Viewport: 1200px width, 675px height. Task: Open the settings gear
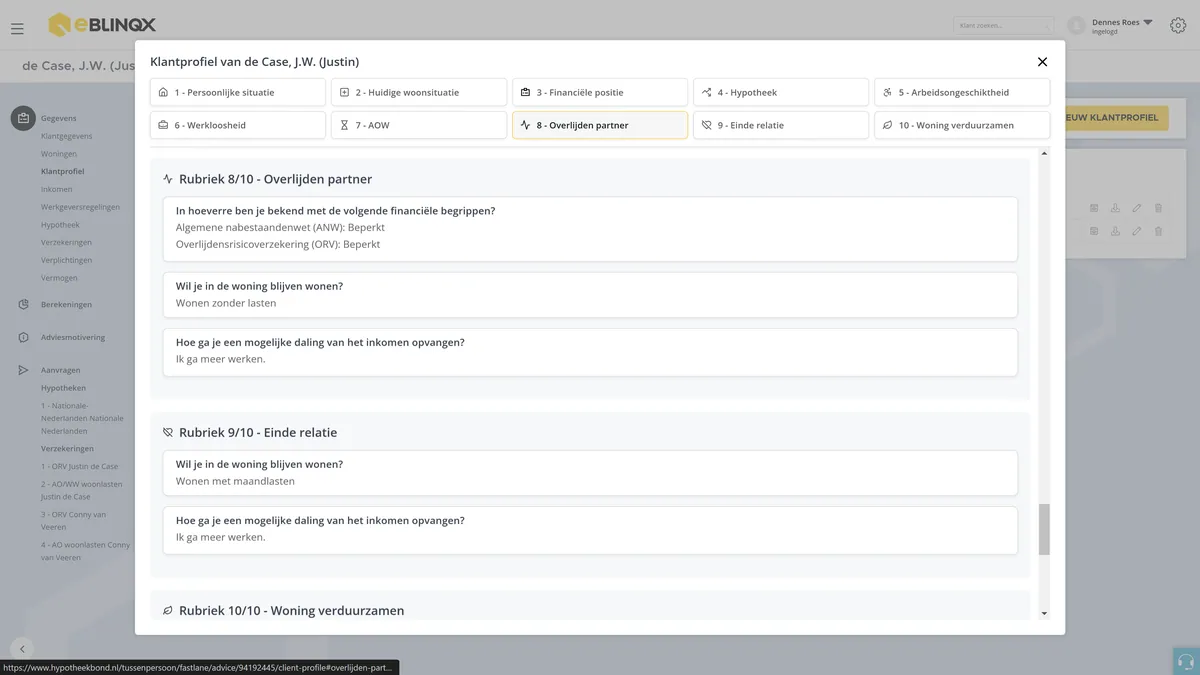pos(1178,25)
